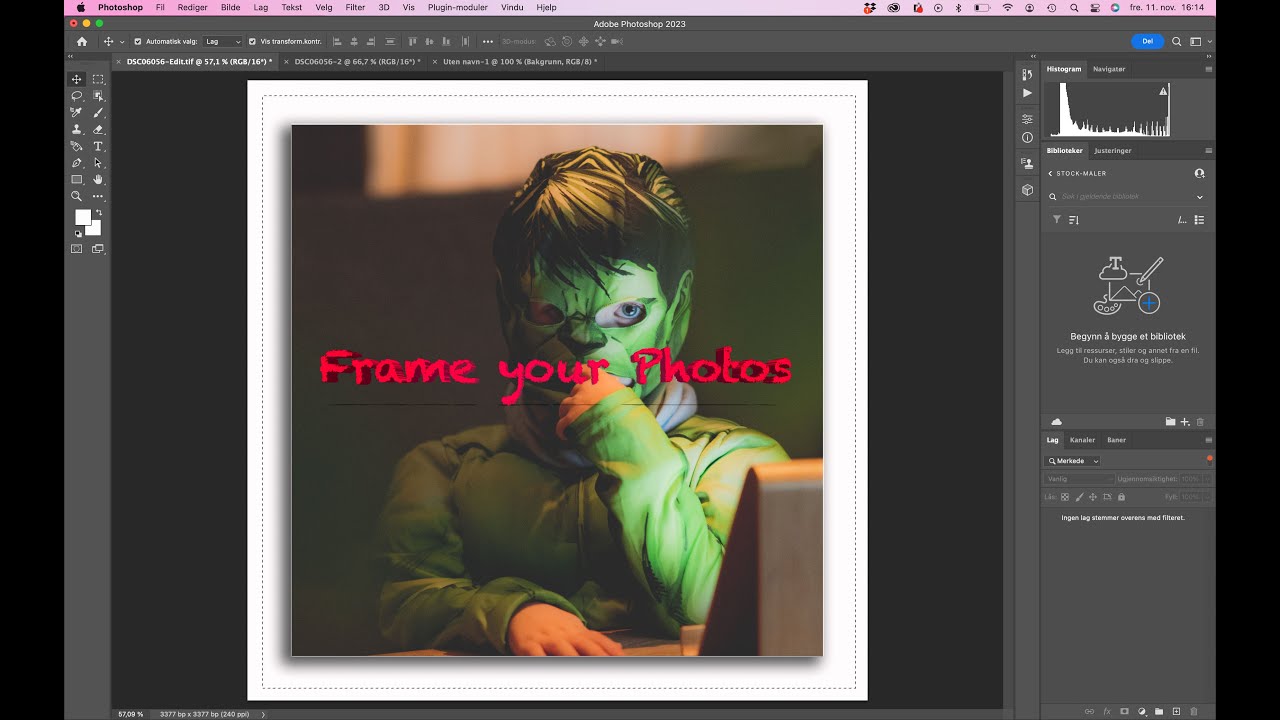The height and width of the screenshot is (720, 1280).
Task: Switch to DSC06056-2 document tab
Action: pos(357,62)
